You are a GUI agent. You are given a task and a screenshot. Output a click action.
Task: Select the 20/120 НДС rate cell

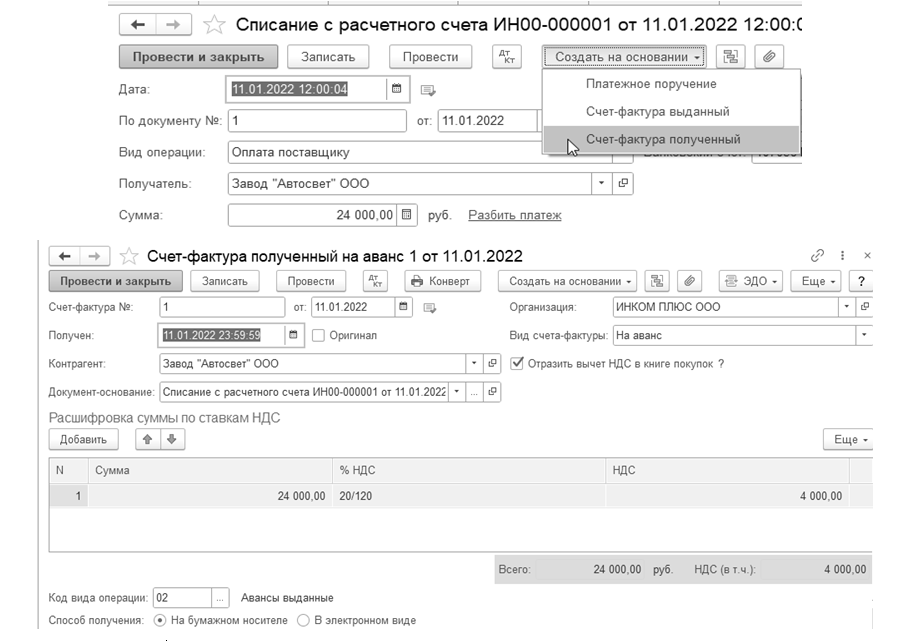click(469, 496)
